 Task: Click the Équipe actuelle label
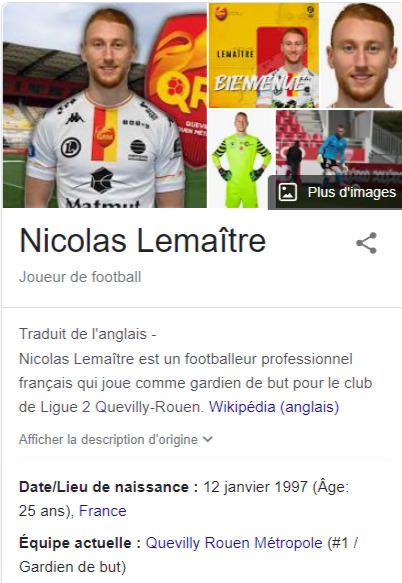[80, 543]
